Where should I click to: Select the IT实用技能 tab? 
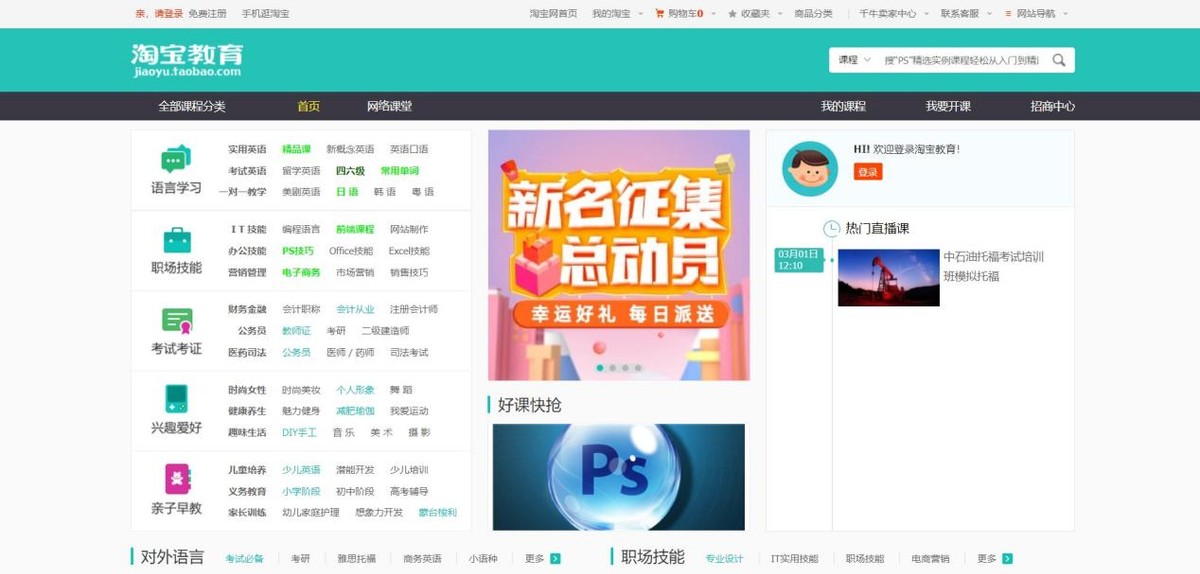click(795, 559)
